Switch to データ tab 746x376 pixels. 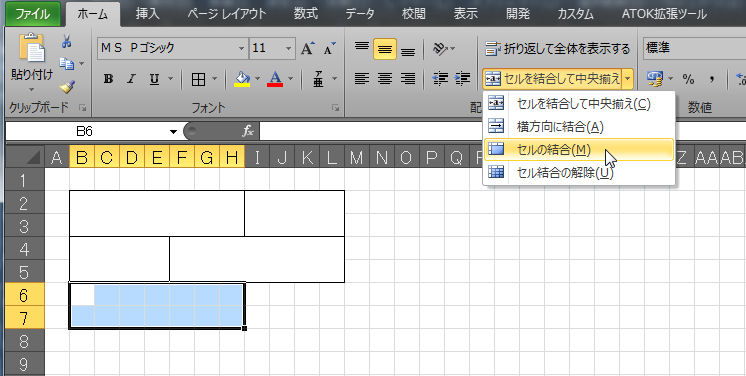(x=360, y=14)
